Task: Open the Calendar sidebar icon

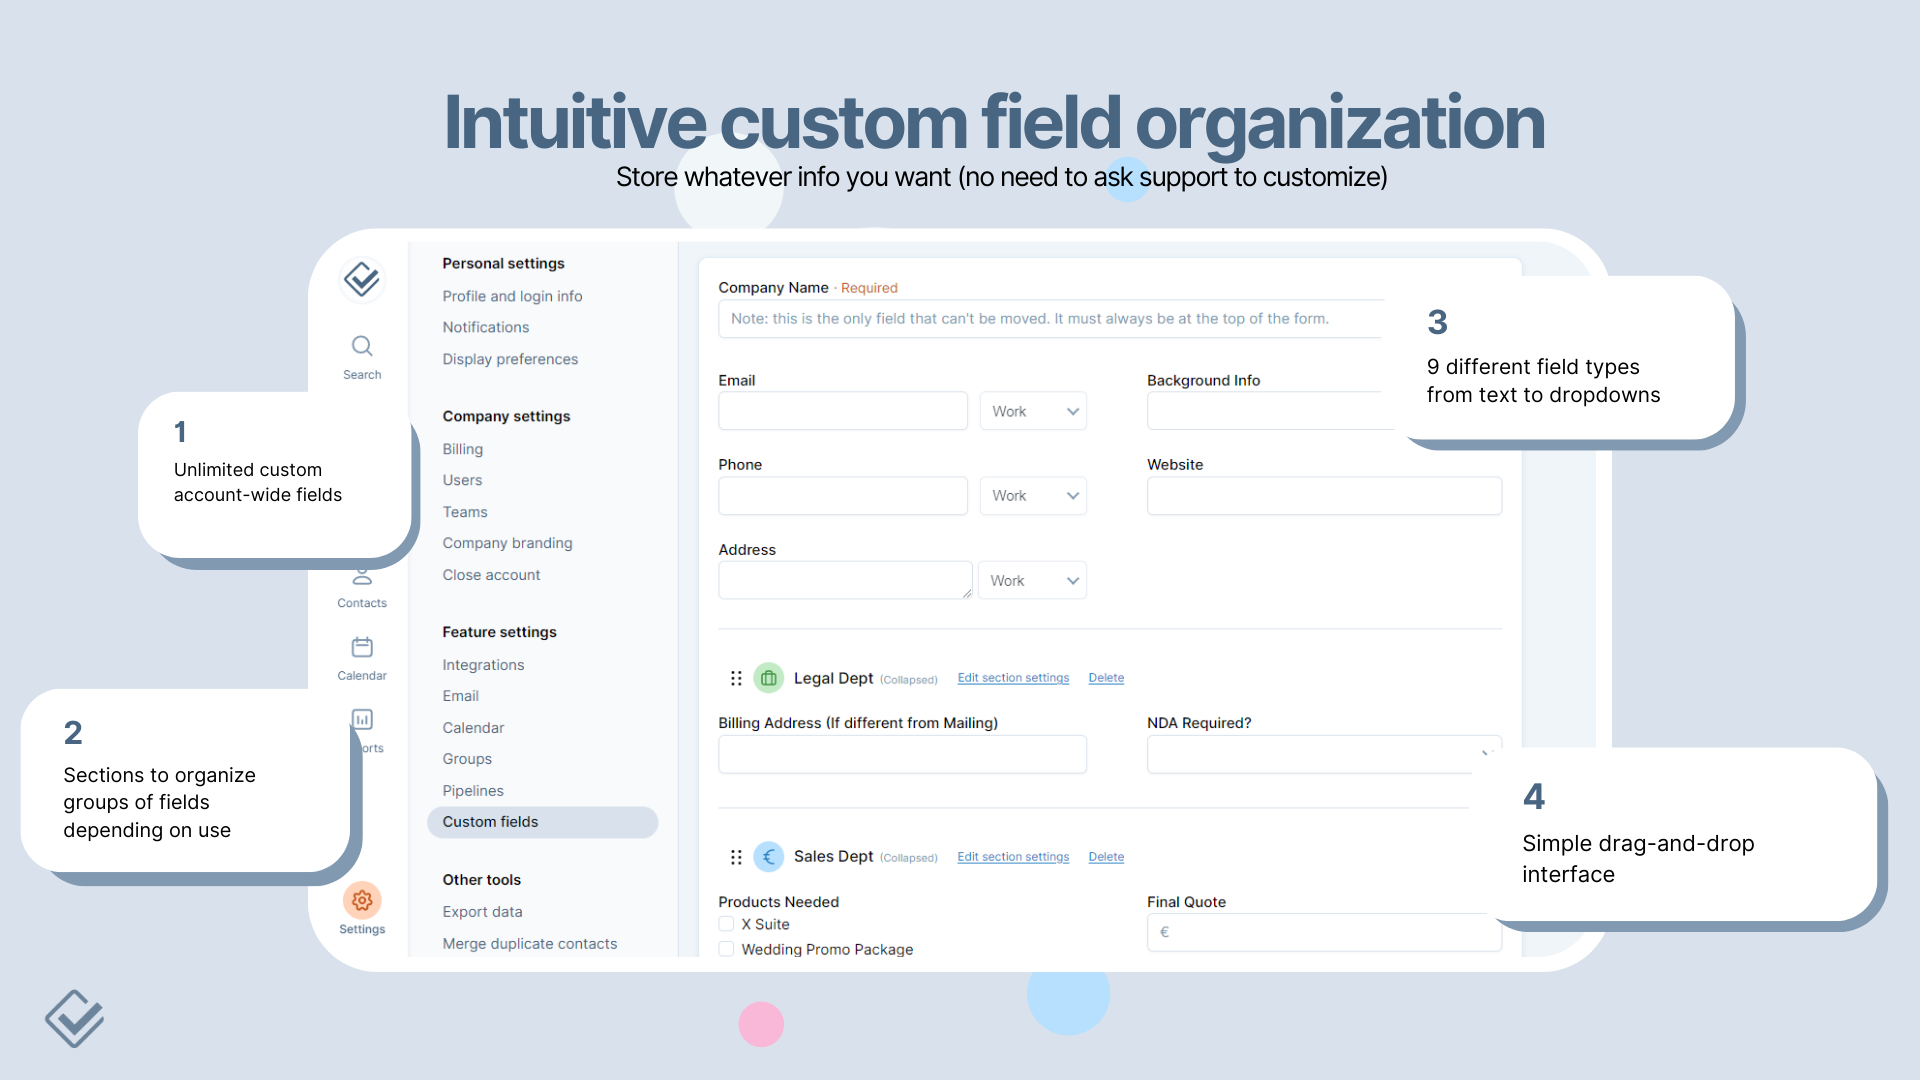Action: coord(361,649)
